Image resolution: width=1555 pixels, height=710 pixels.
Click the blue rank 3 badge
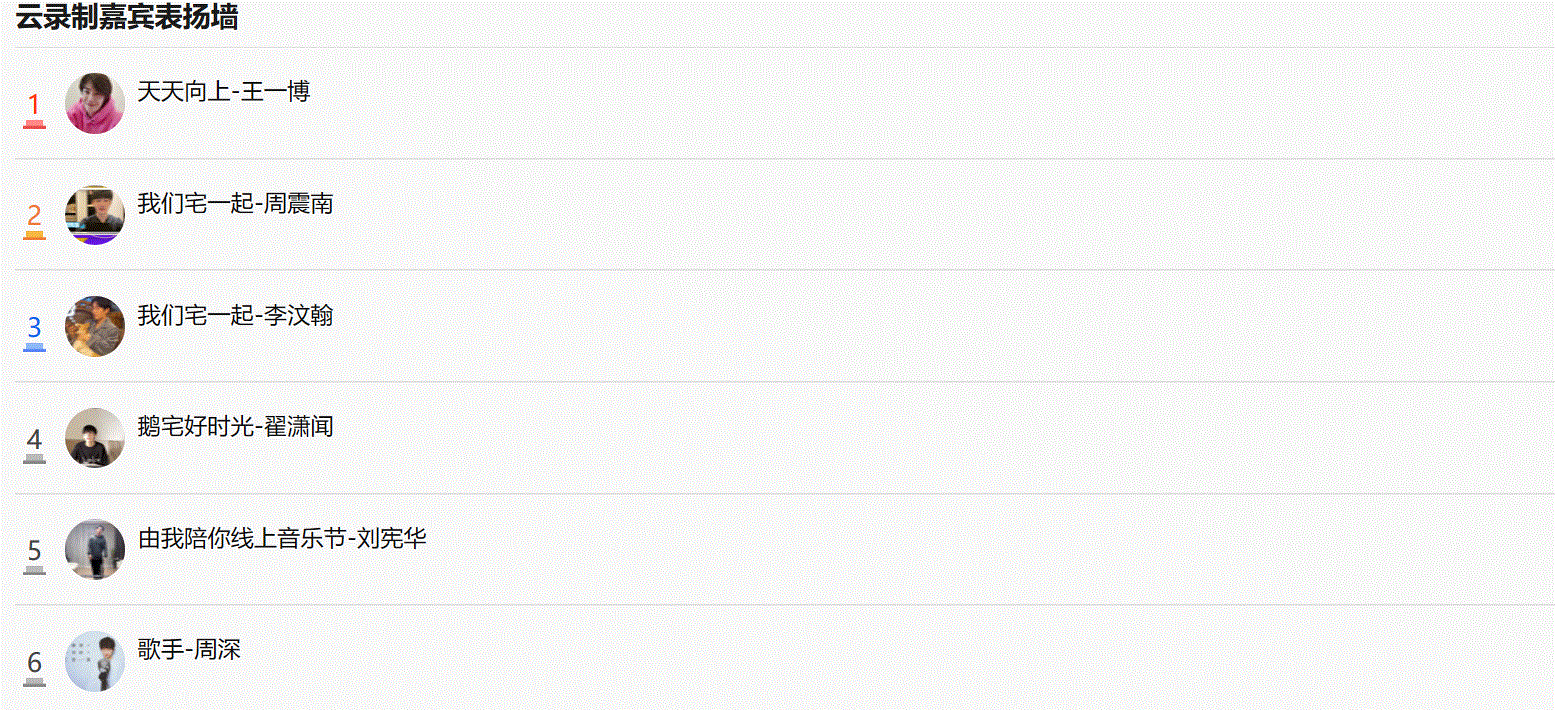coord(34,332)
